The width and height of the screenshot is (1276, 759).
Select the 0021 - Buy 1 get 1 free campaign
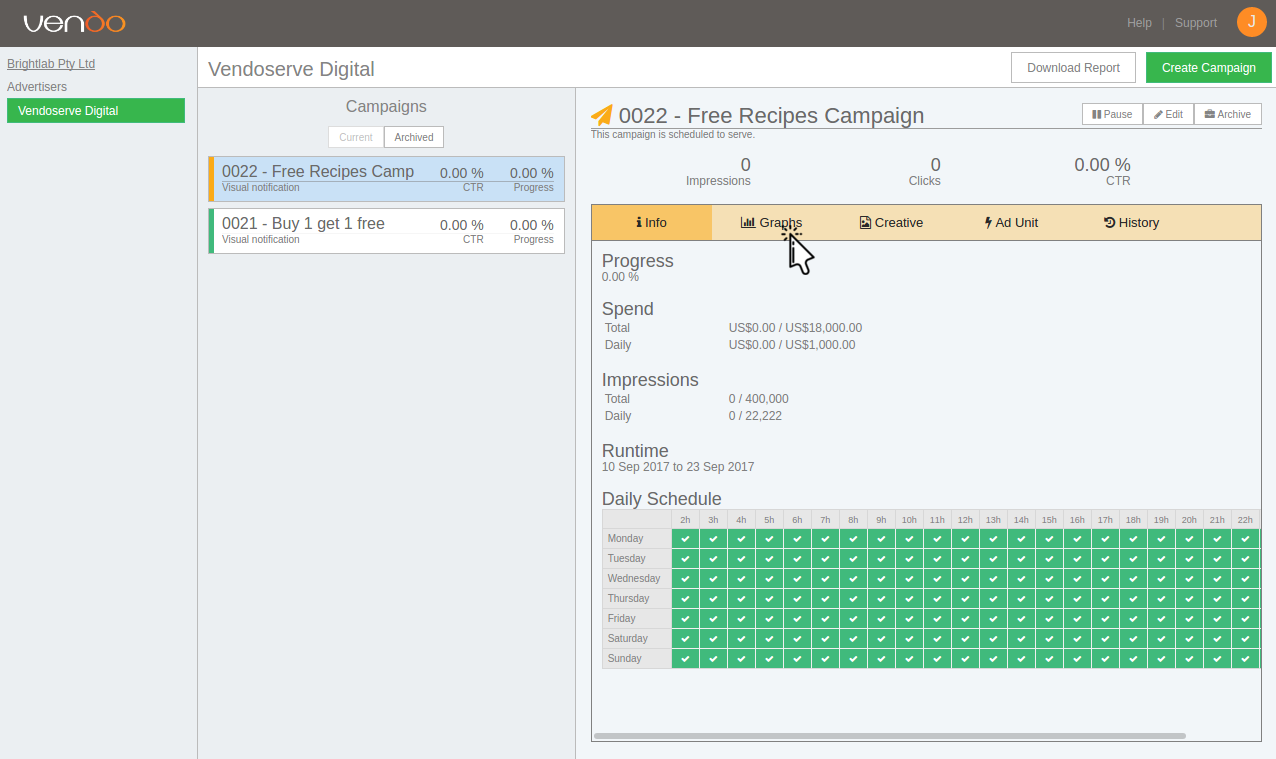coord(387,231)
